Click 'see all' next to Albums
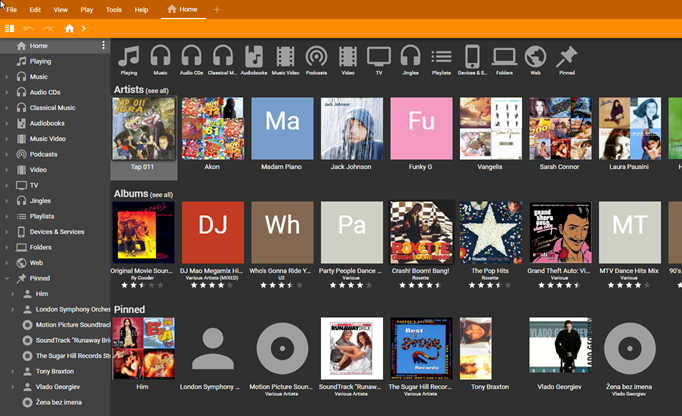The height and width of the screenshot is (416, 682). click(161, 195)
